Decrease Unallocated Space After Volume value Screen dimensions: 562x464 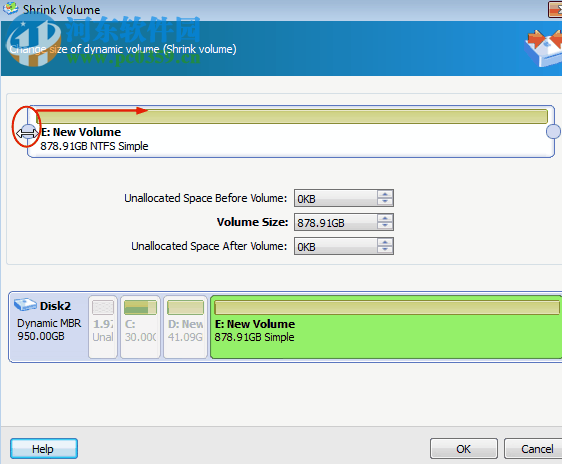point(385,249)
